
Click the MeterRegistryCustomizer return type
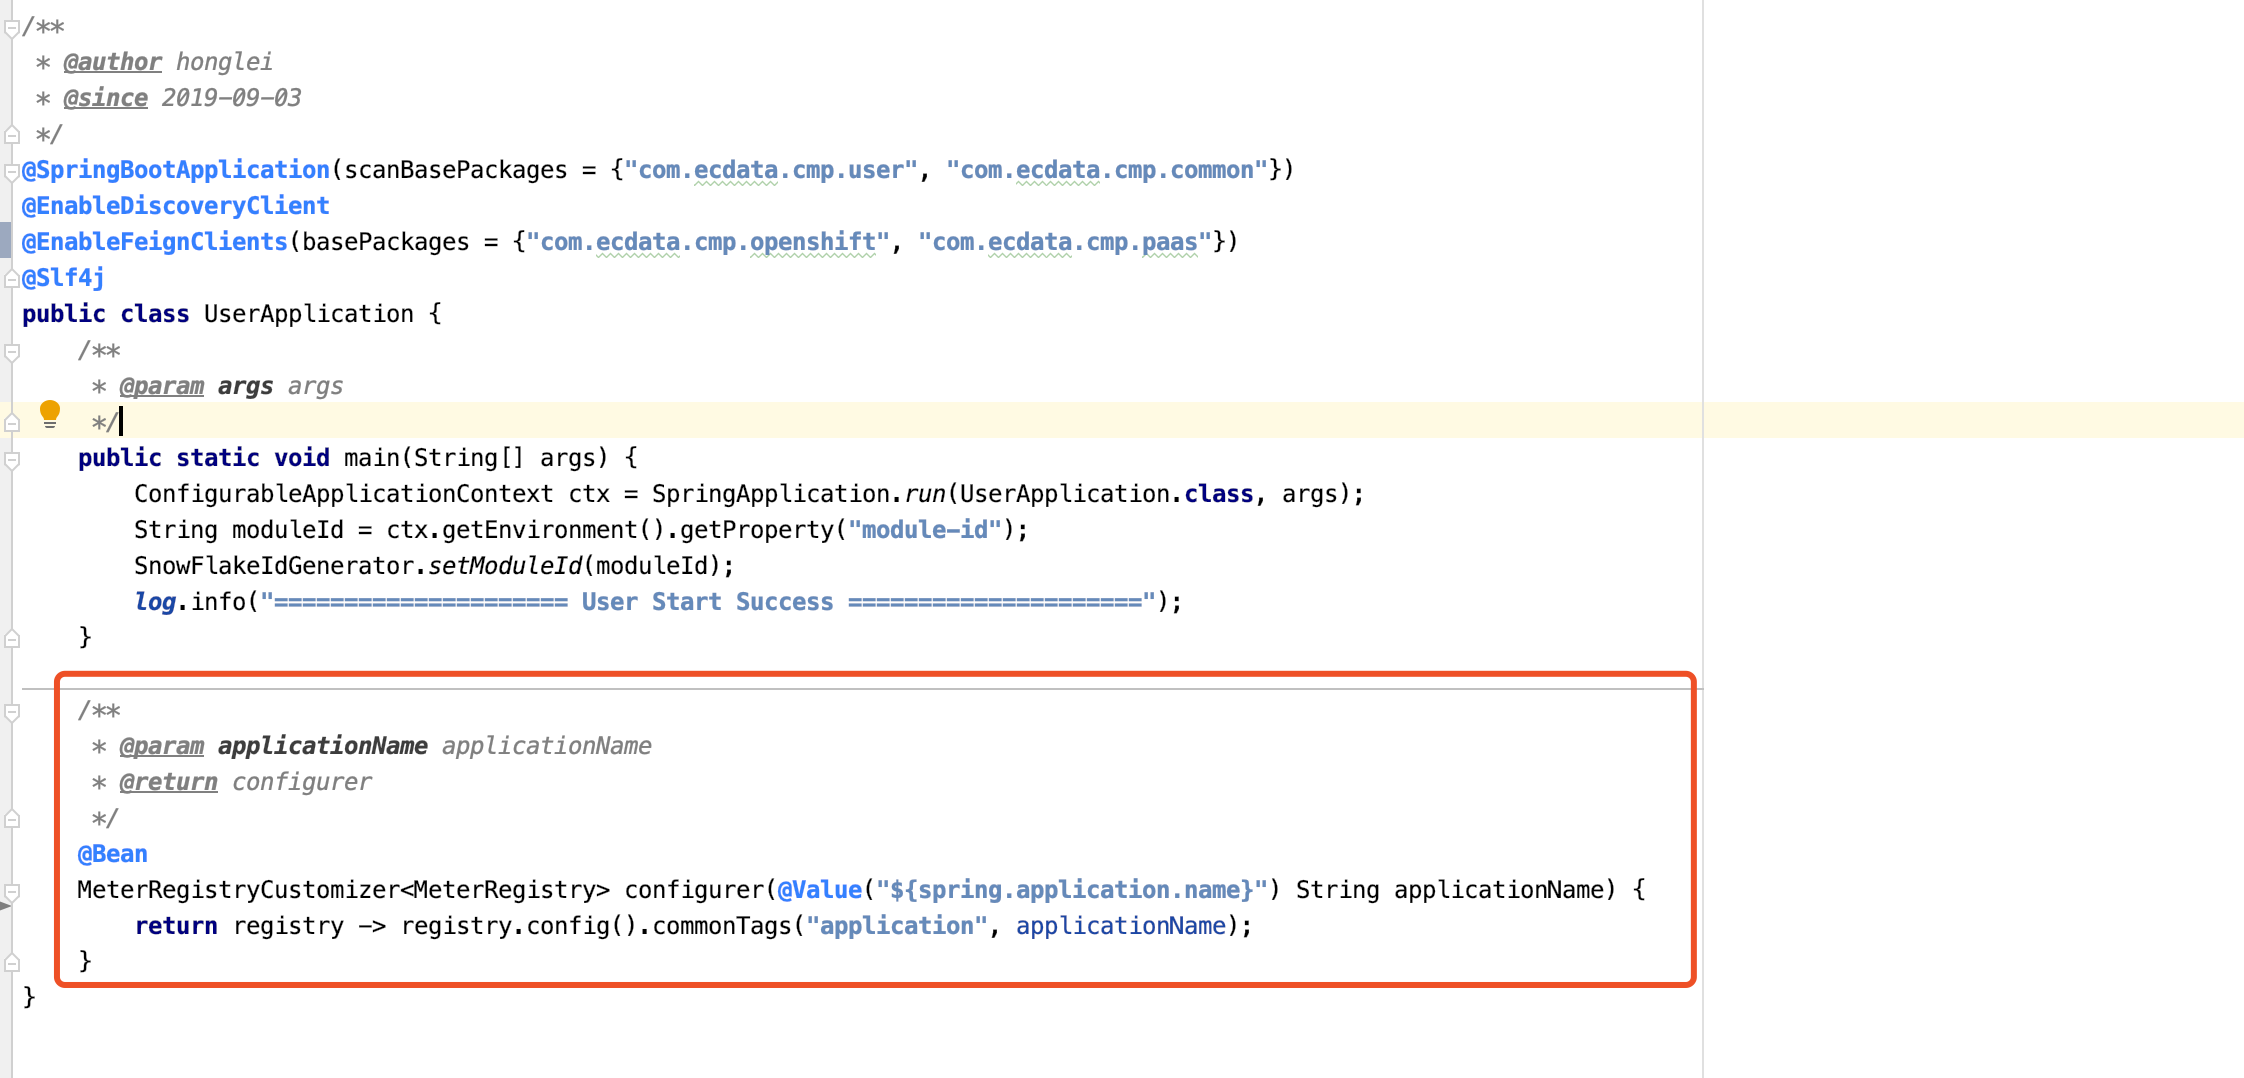pyautogui.click(x=239, y=890)
